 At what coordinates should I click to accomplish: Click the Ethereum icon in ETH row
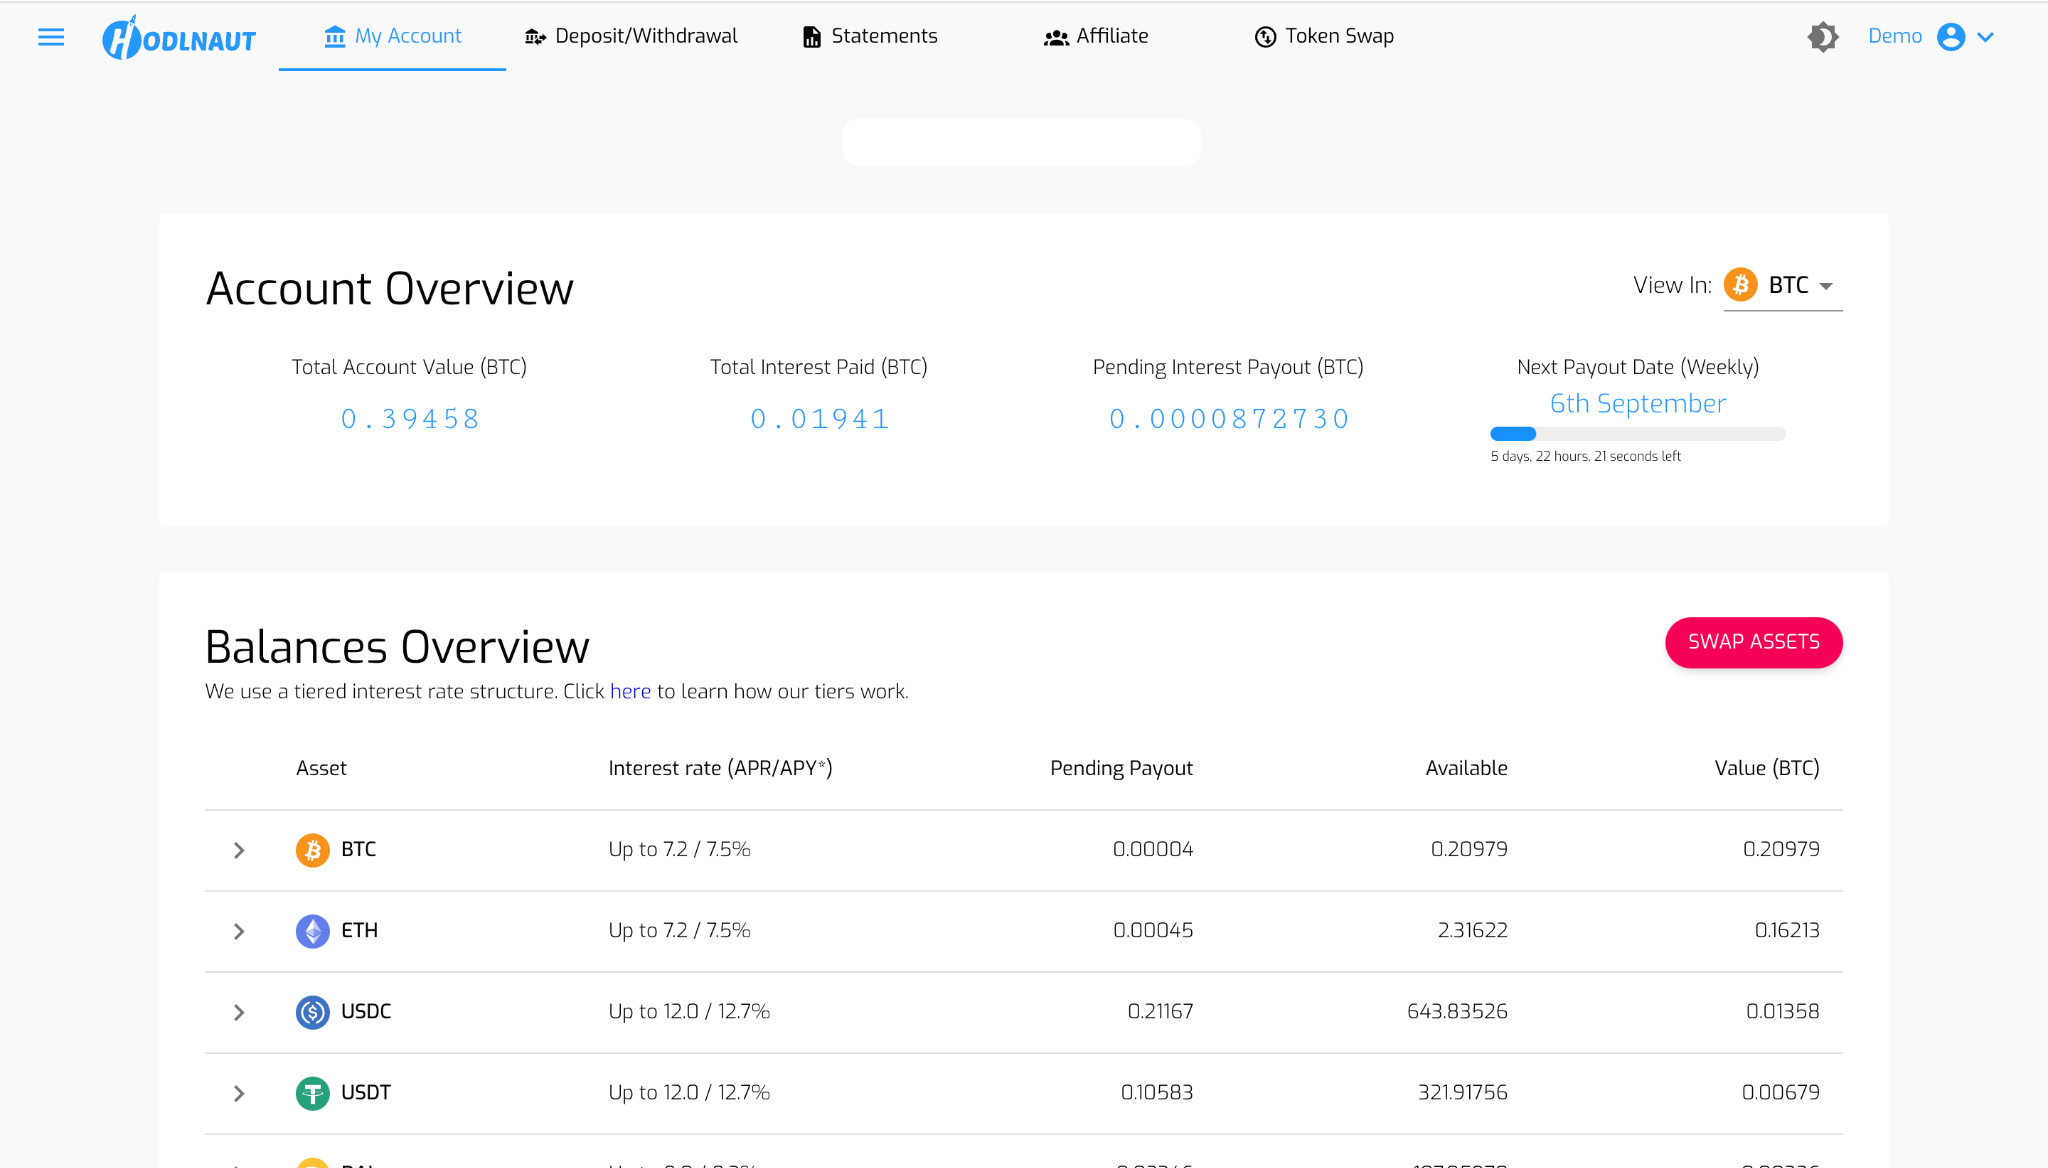click(x=312, y=931)
